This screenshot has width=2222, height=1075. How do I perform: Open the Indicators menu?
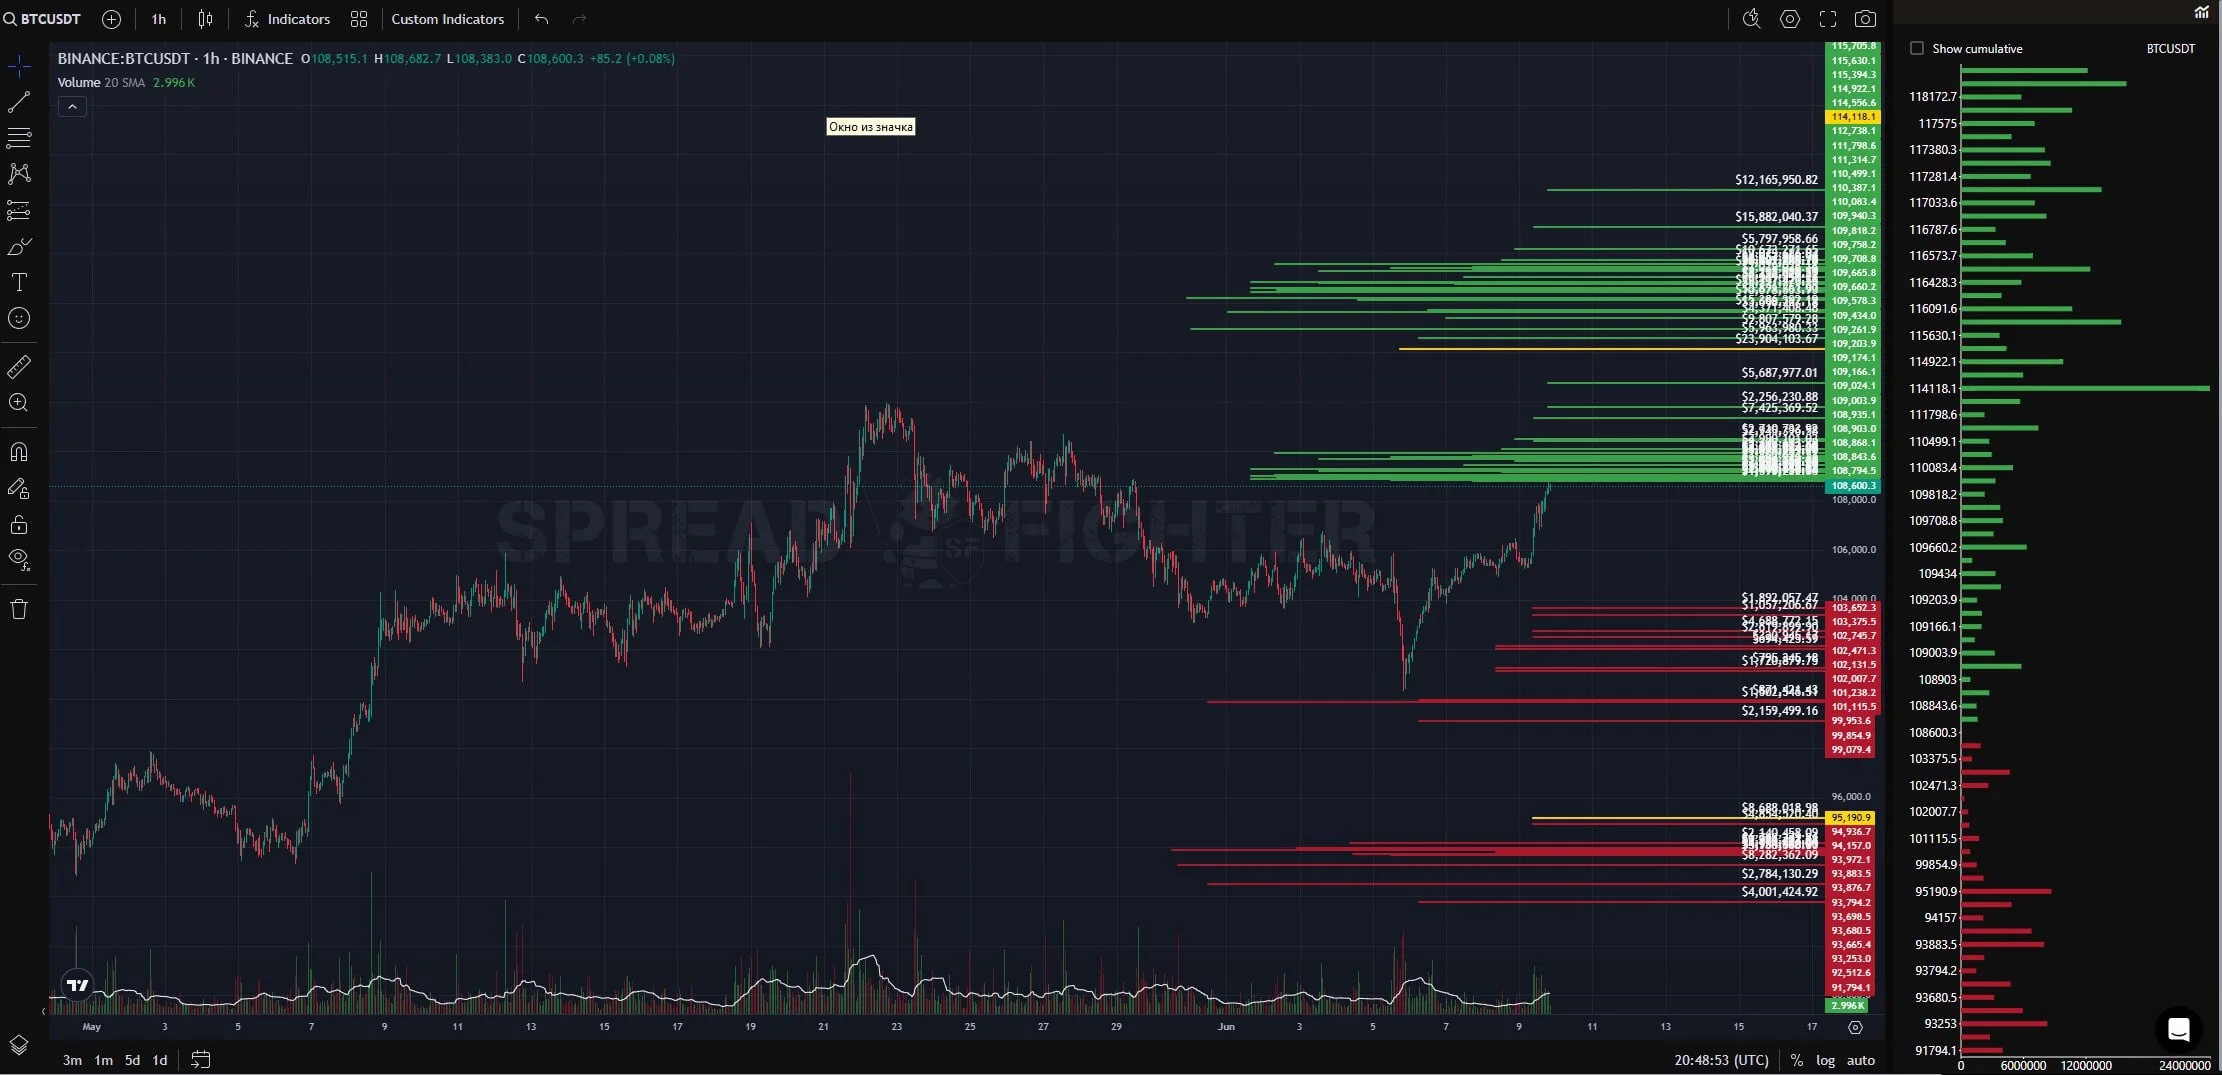pyautogui.click(x=287, y=19)
